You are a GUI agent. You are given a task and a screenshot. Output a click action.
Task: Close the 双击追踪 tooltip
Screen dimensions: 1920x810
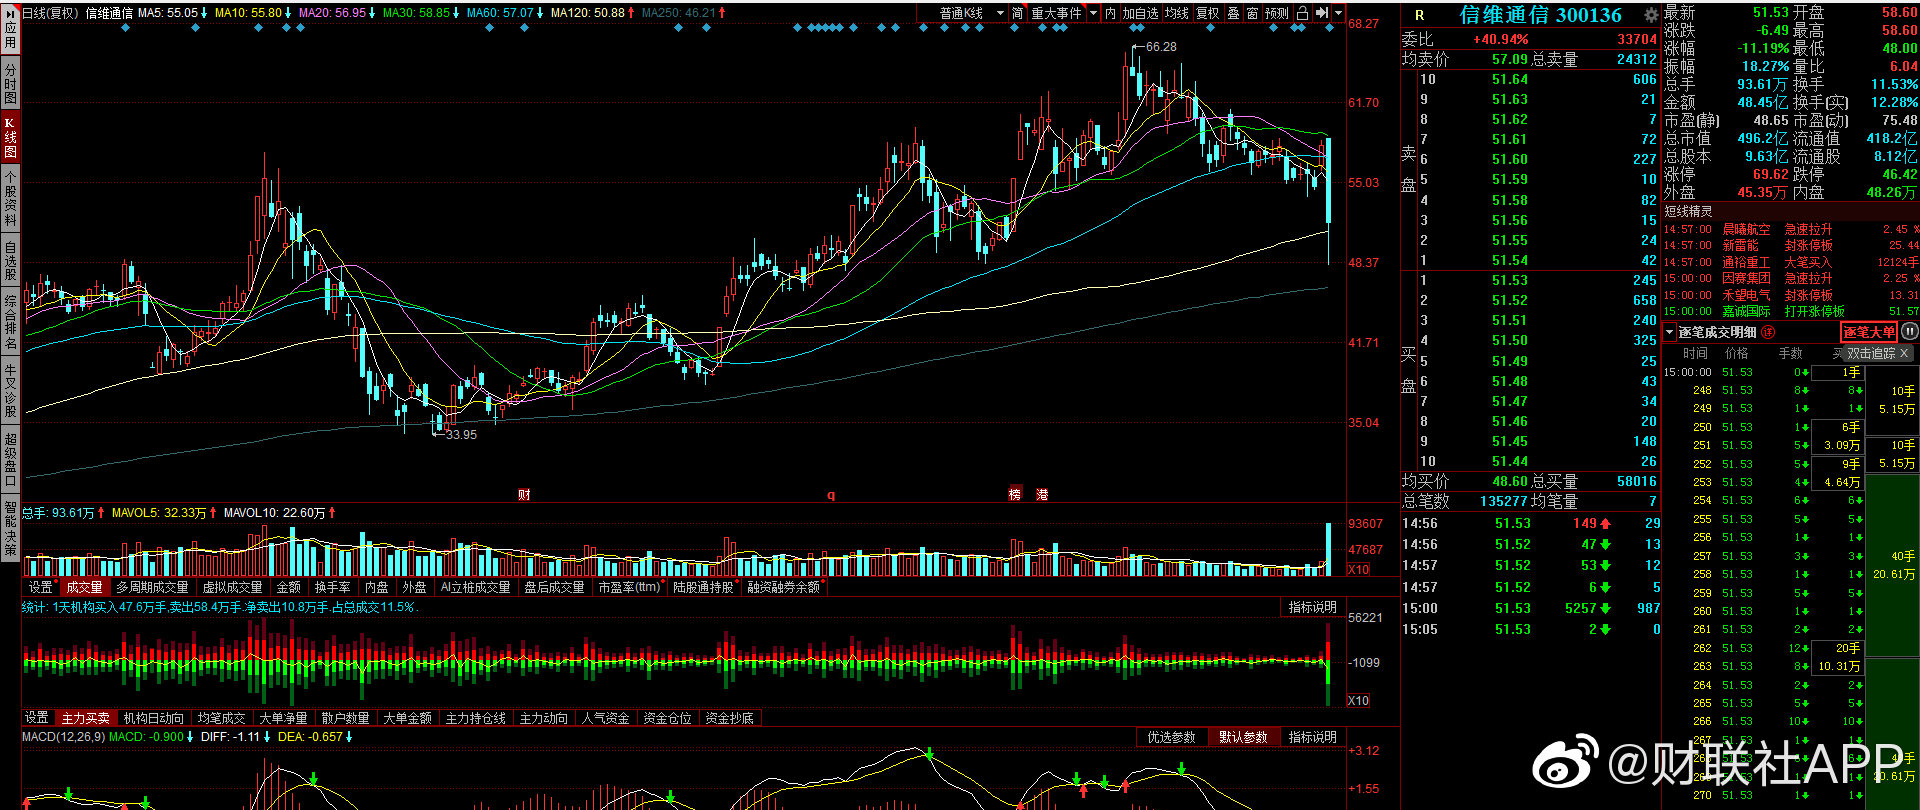(x=1904, y=353)
